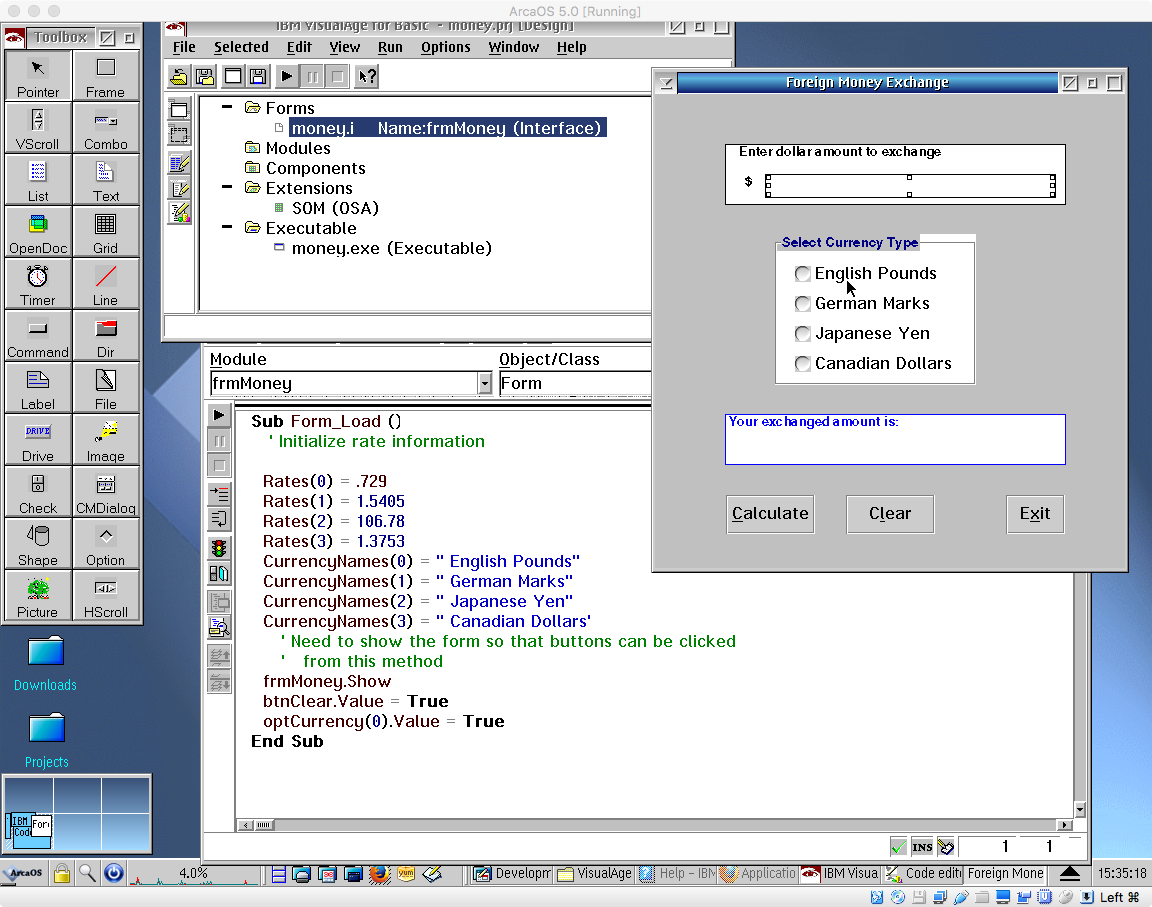This screenshot has height=907, width=1152.
Task: Click the open project toolbar icon
Action: click(x=179, y=76)
